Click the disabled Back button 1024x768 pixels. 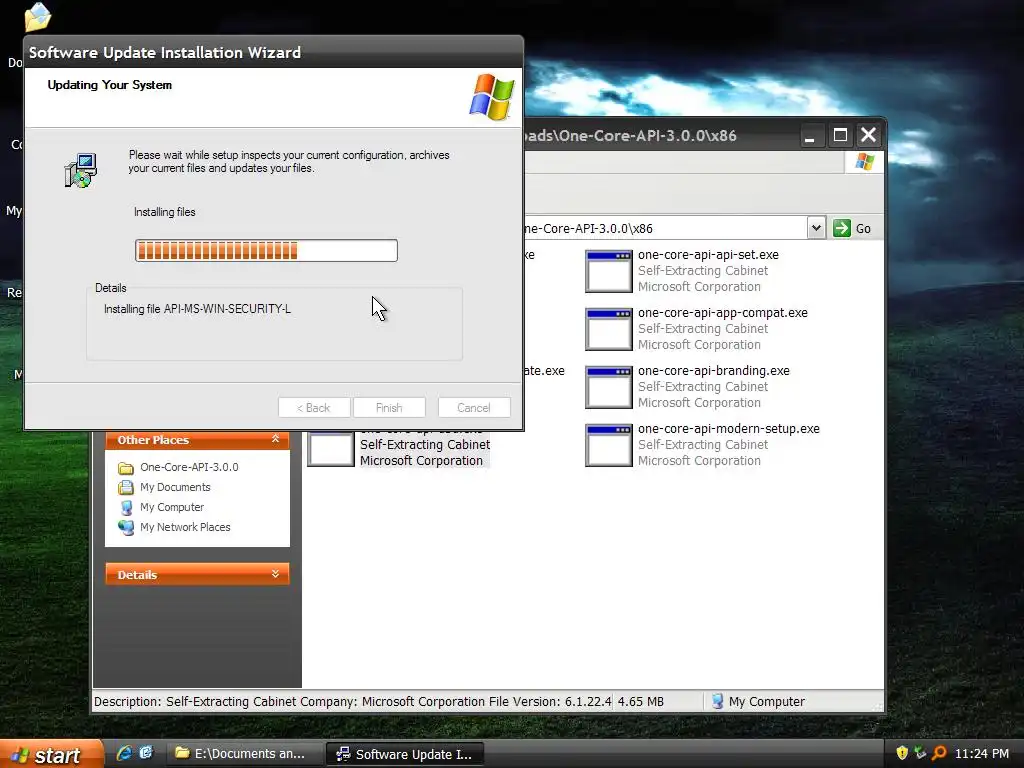coord(313,408)
